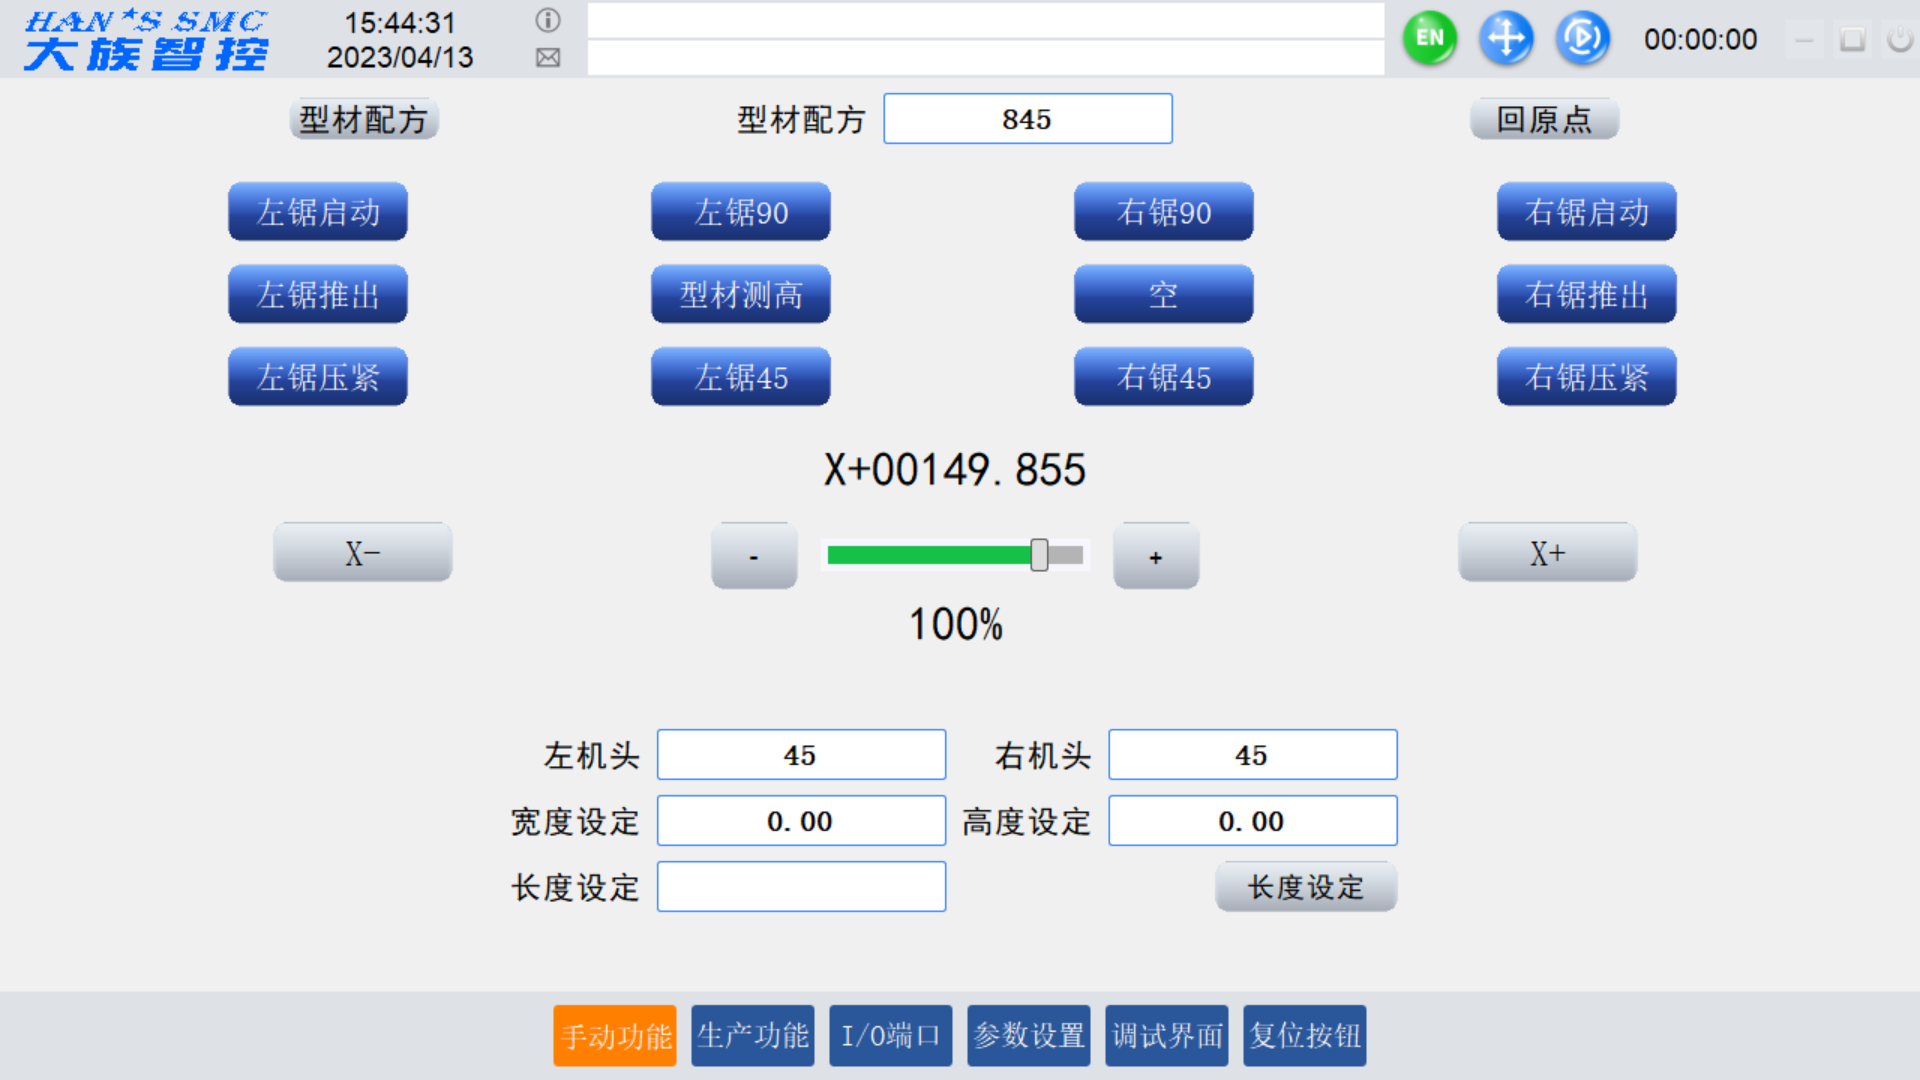Image resolution: width=1920 pixels, height=1080 pixels.
Task: Click the 型材配方 value field 845
Action: click(x=1028, y=120)
